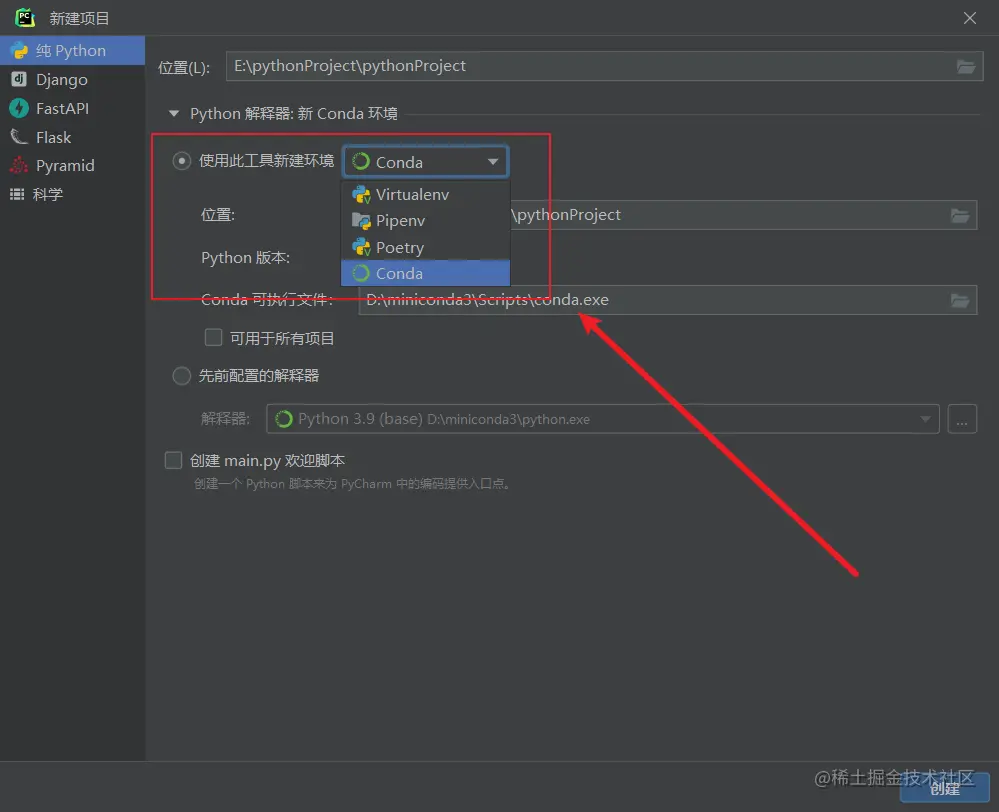Choose the 科学 project type
Image resolution: width=999 pixels, height=812 pixels.
point(72,194)
